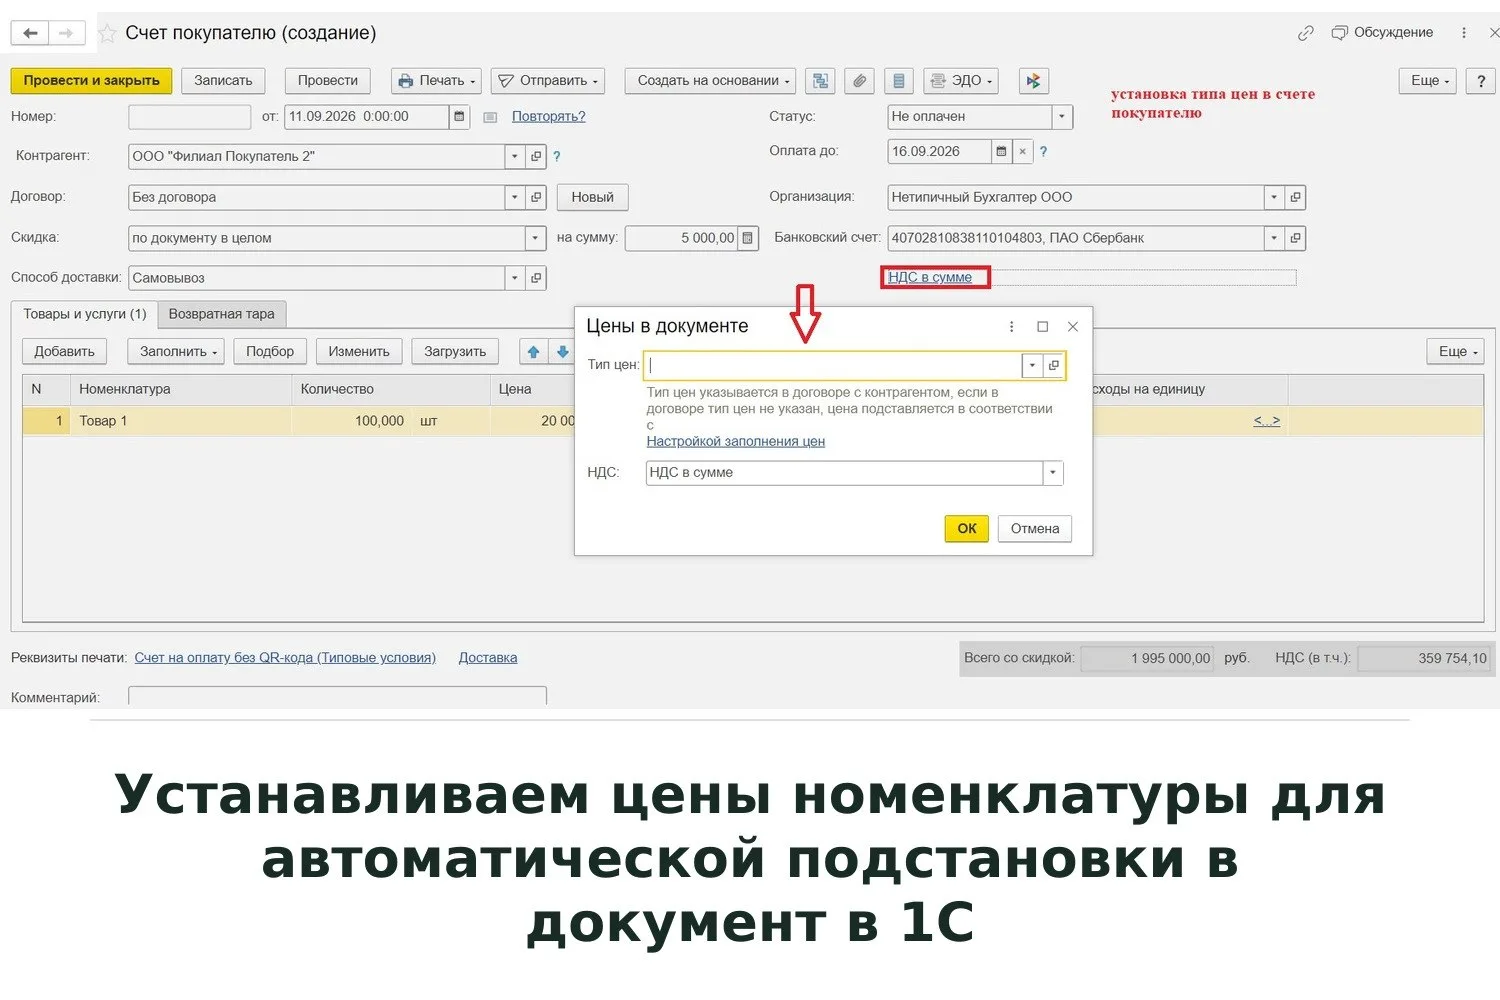Open the Обсуждение discussion panel
The image size is (1500, 1000).
pos(1383,33)
